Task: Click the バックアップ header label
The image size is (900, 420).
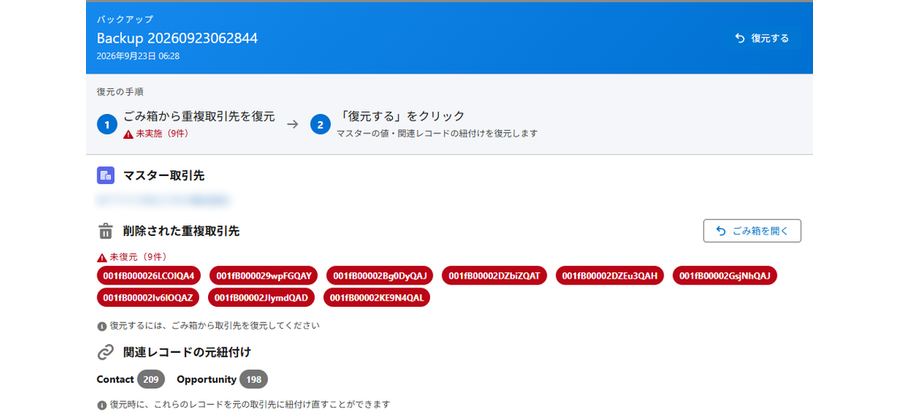Action: [x=125, y=20]
